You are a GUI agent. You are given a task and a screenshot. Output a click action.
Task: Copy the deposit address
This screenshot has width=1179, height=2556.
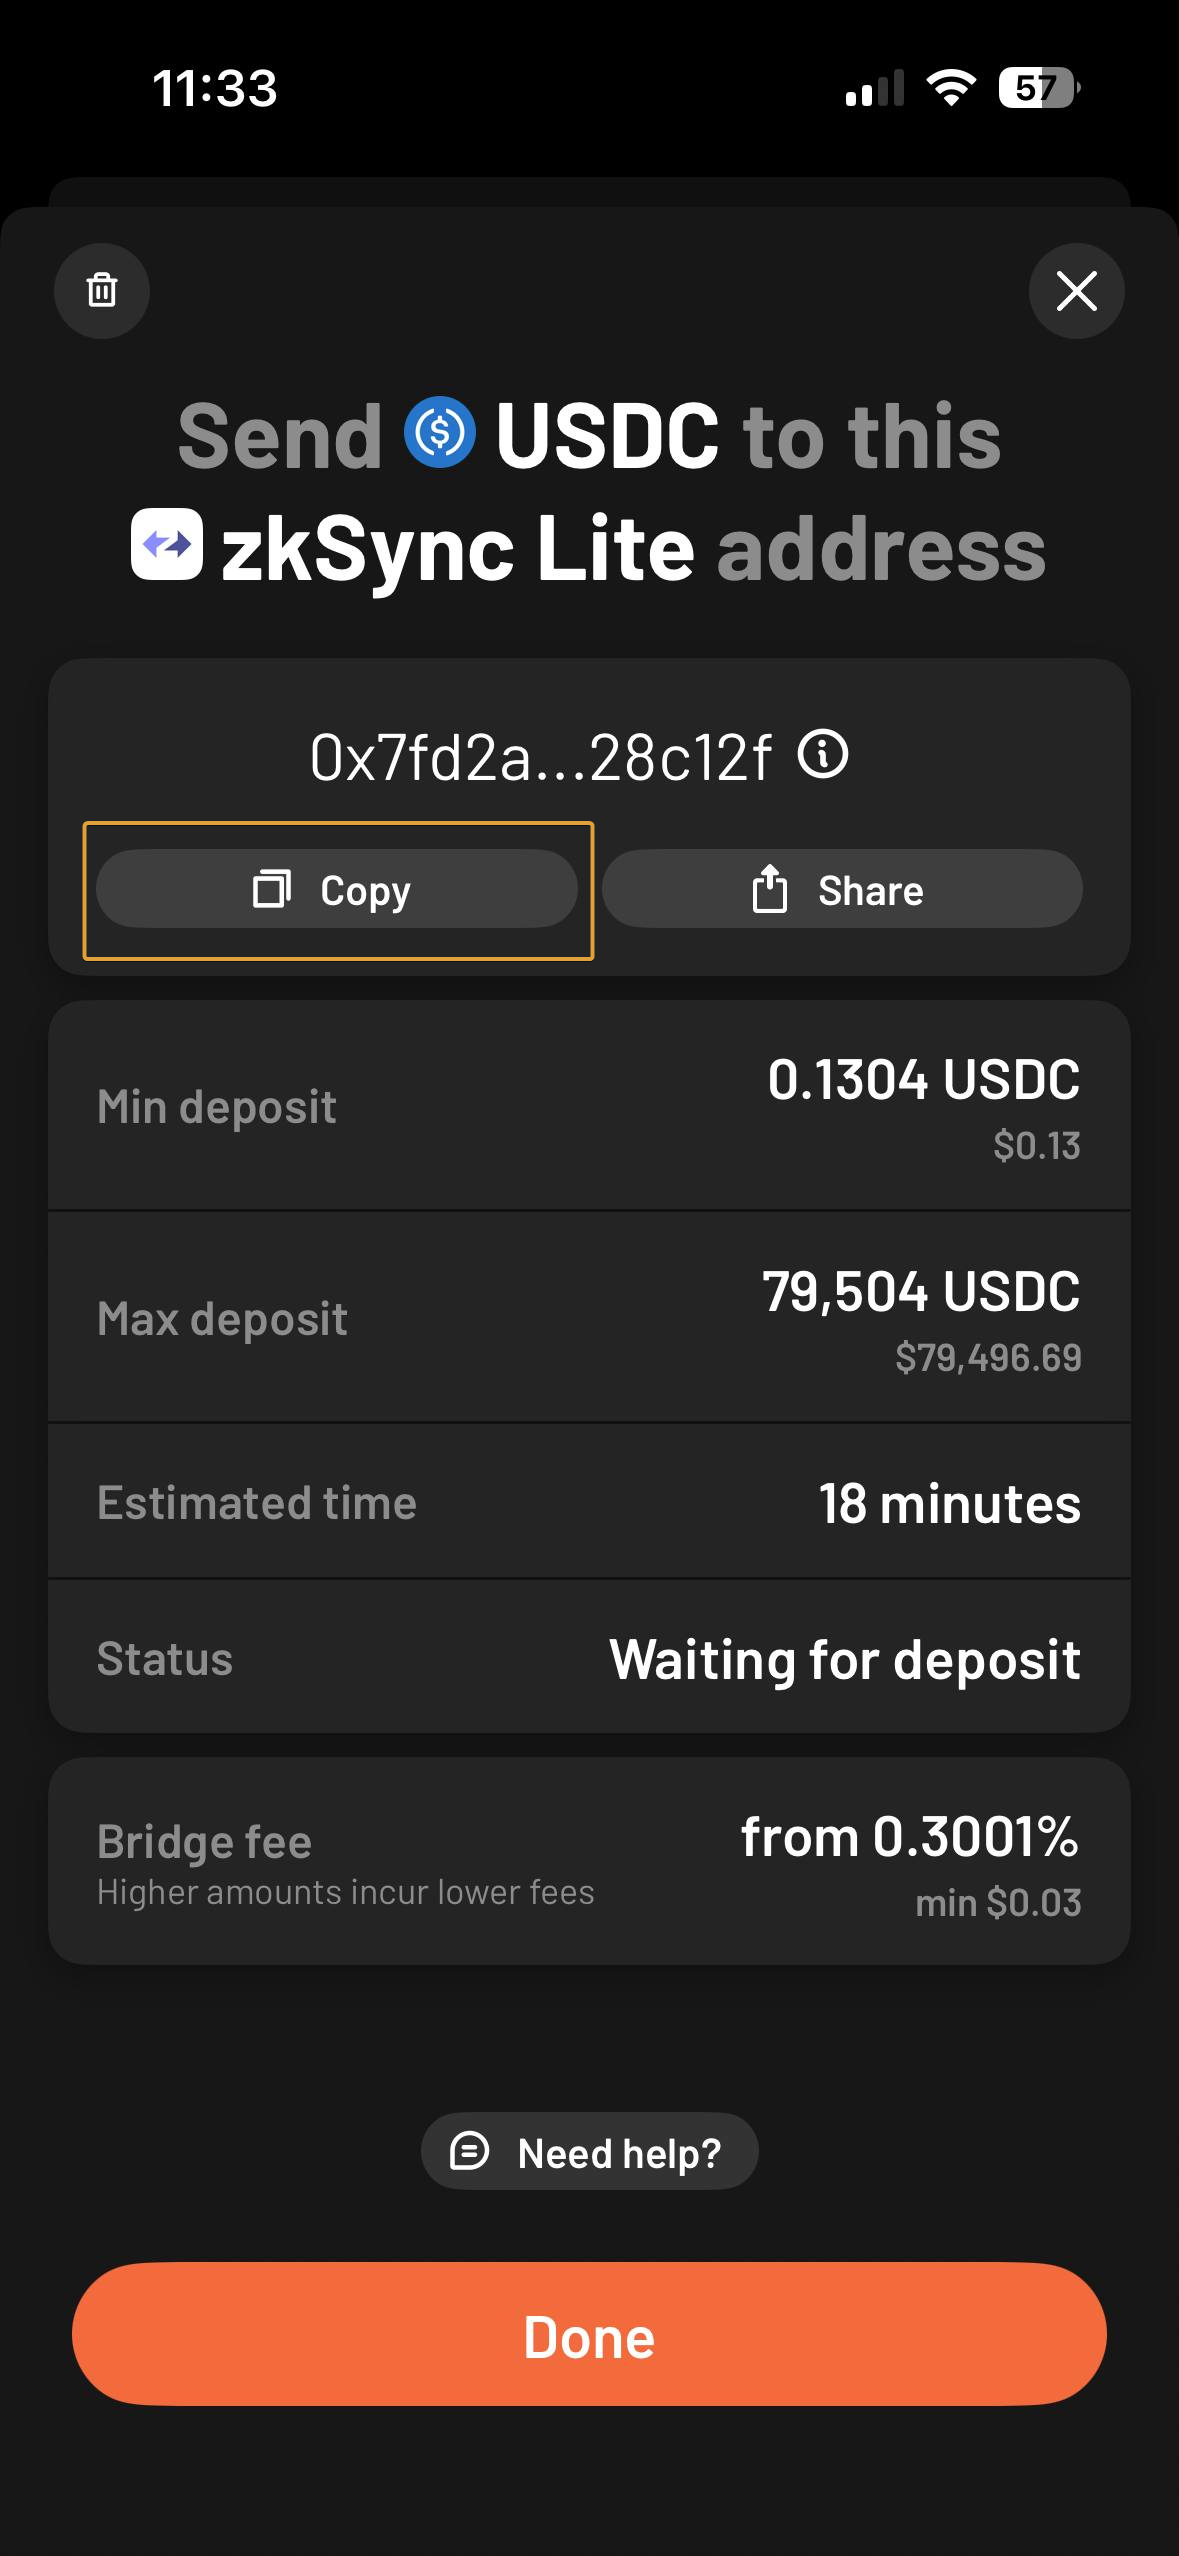point(337,889)
